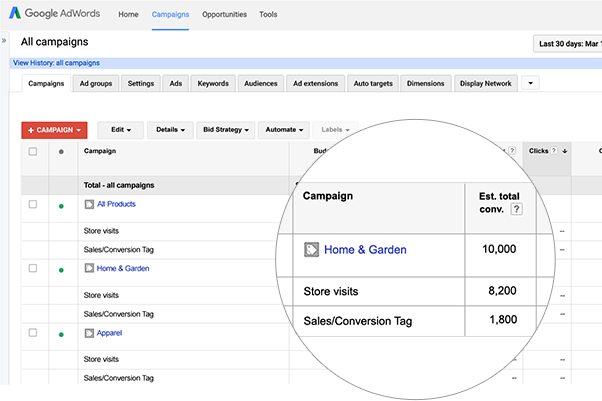Image resolution: width=602 pixels, height=401 pixels.
Task: Tick the Home & Garden campaign checkbox
Action: coord(33,268)
